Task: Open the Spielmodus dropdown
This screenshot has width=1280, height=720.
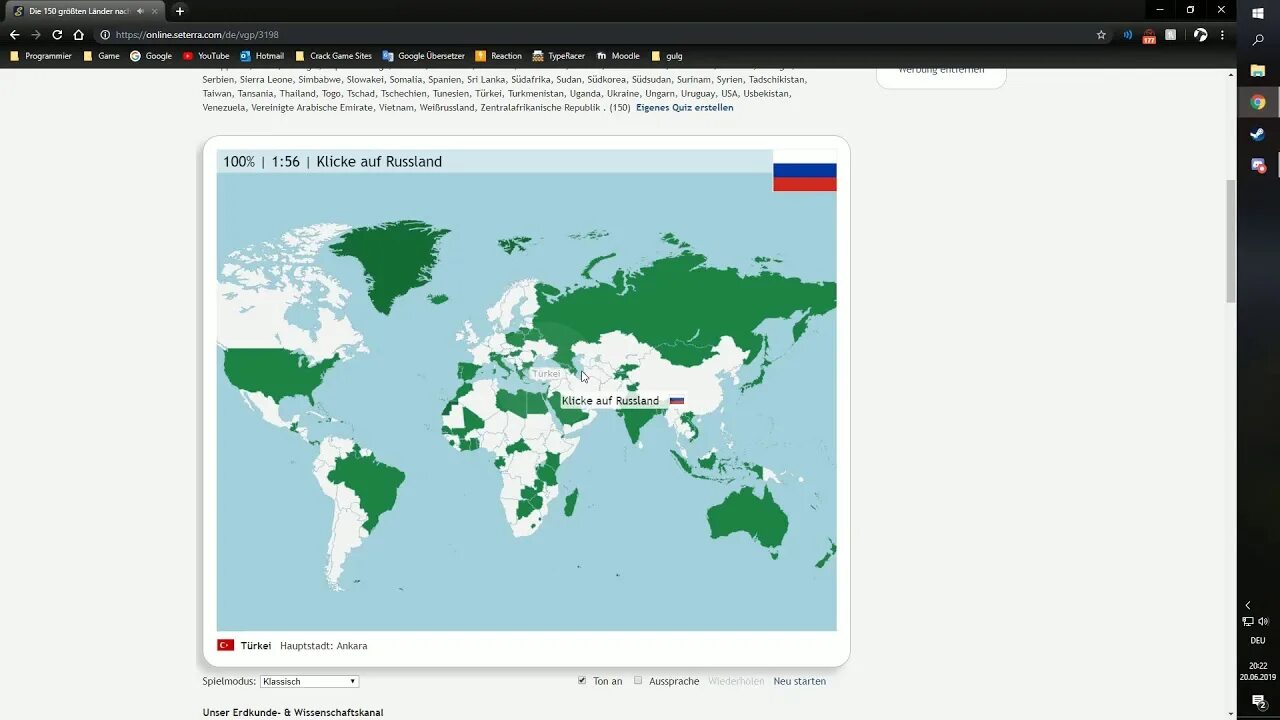Action: coord(308,681)
